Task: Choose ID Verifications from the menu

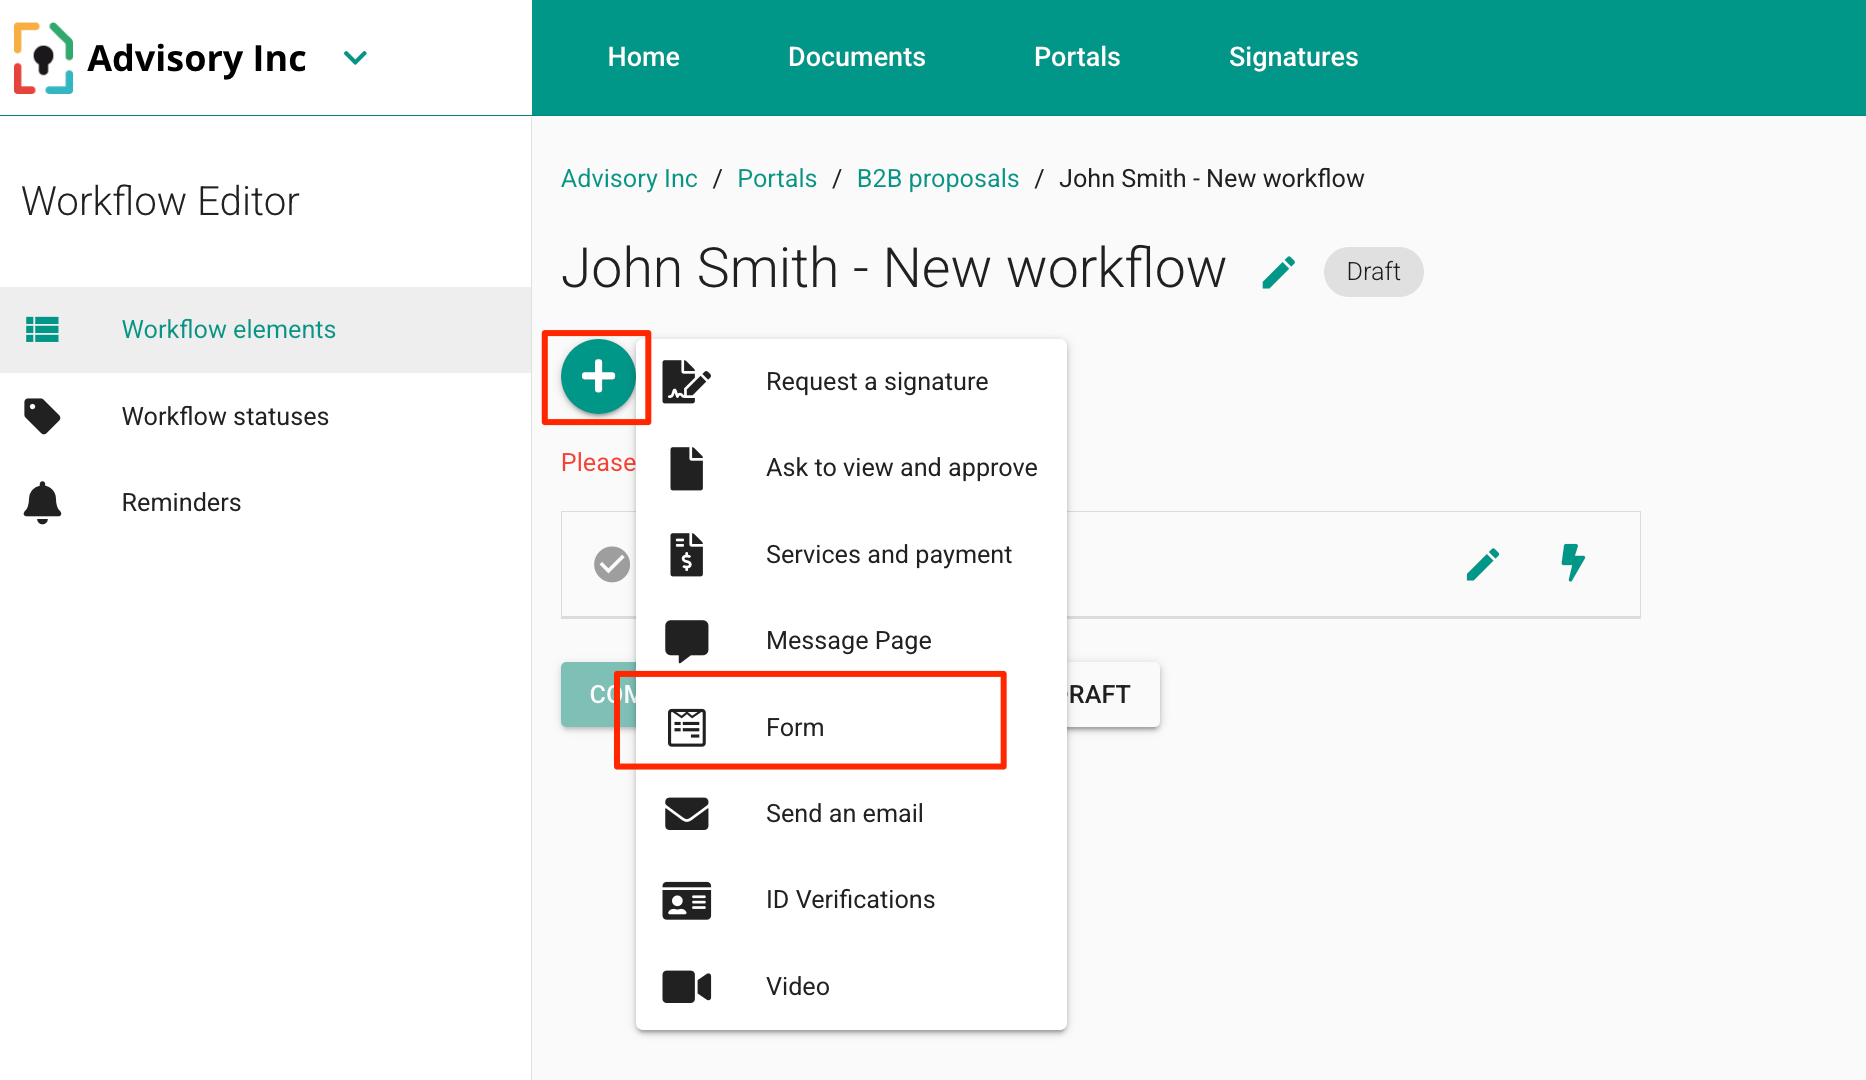Action: (850, 900)
